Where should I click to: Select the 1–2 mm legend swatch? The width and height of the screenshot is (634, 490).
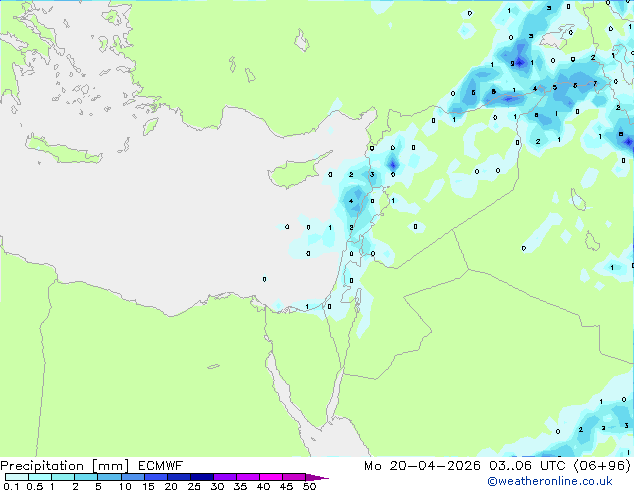click(63, 477)
